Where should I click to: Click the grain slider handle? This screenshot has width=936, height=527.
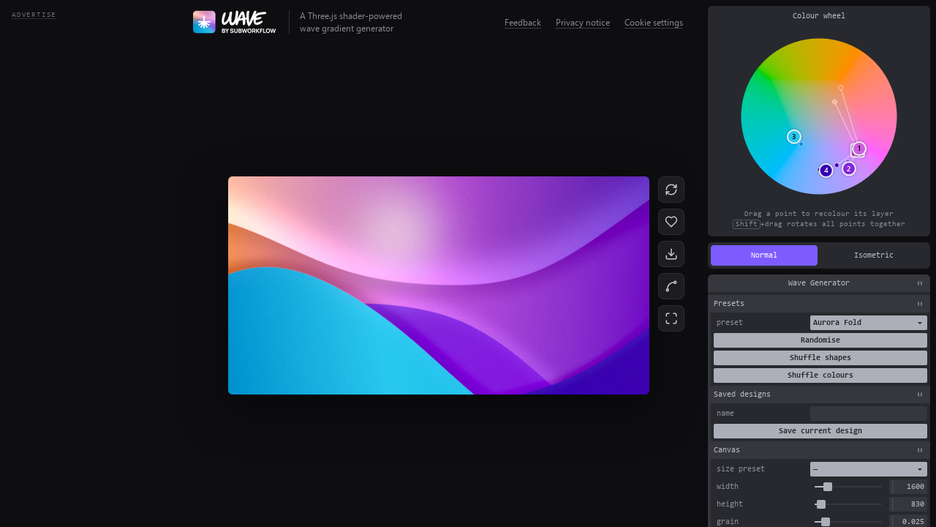pos(826,522)
